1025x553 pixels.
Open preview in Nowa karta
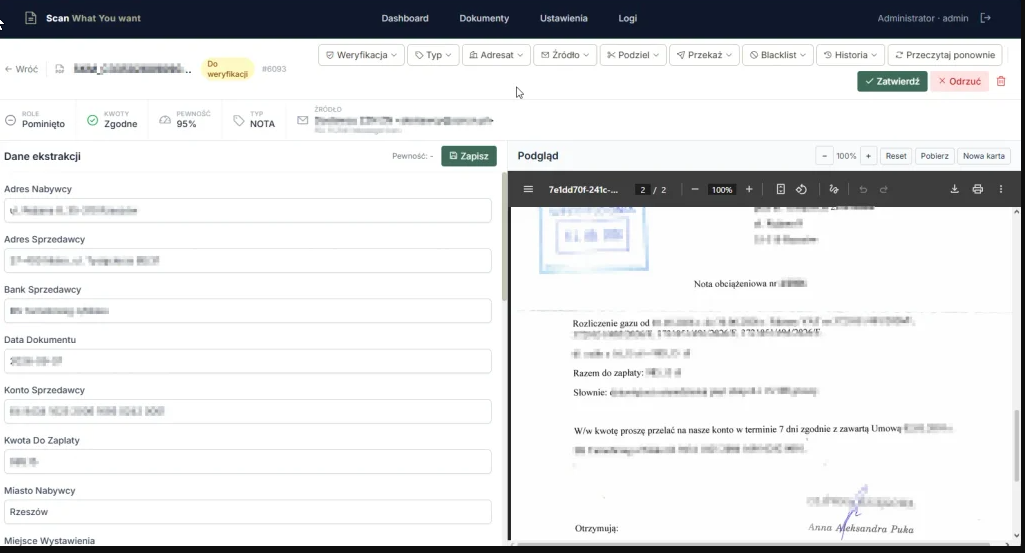983,156
